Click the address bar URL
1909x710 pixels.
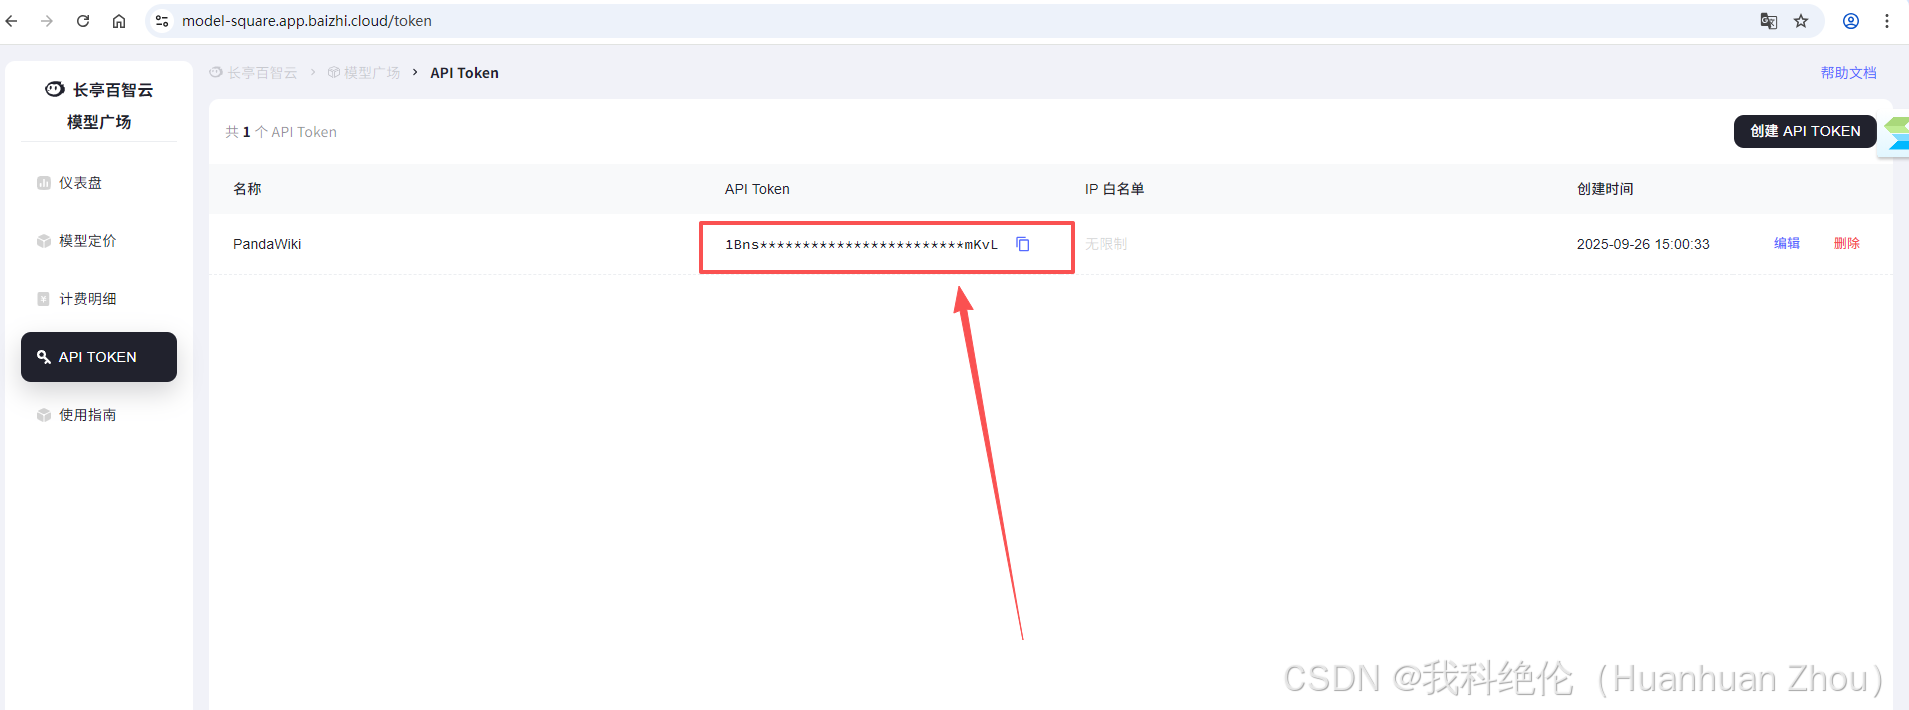pos(307,21)
